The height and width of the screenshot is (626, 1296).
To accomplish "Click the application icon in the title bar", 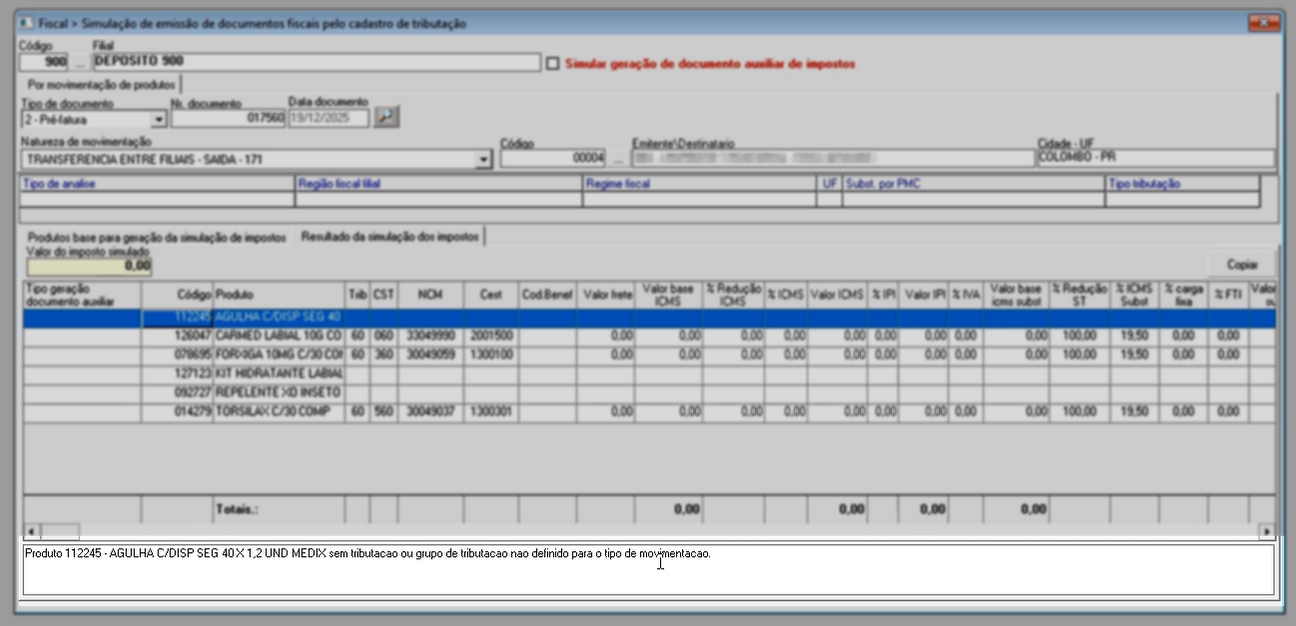I will [x=25, y=22].
